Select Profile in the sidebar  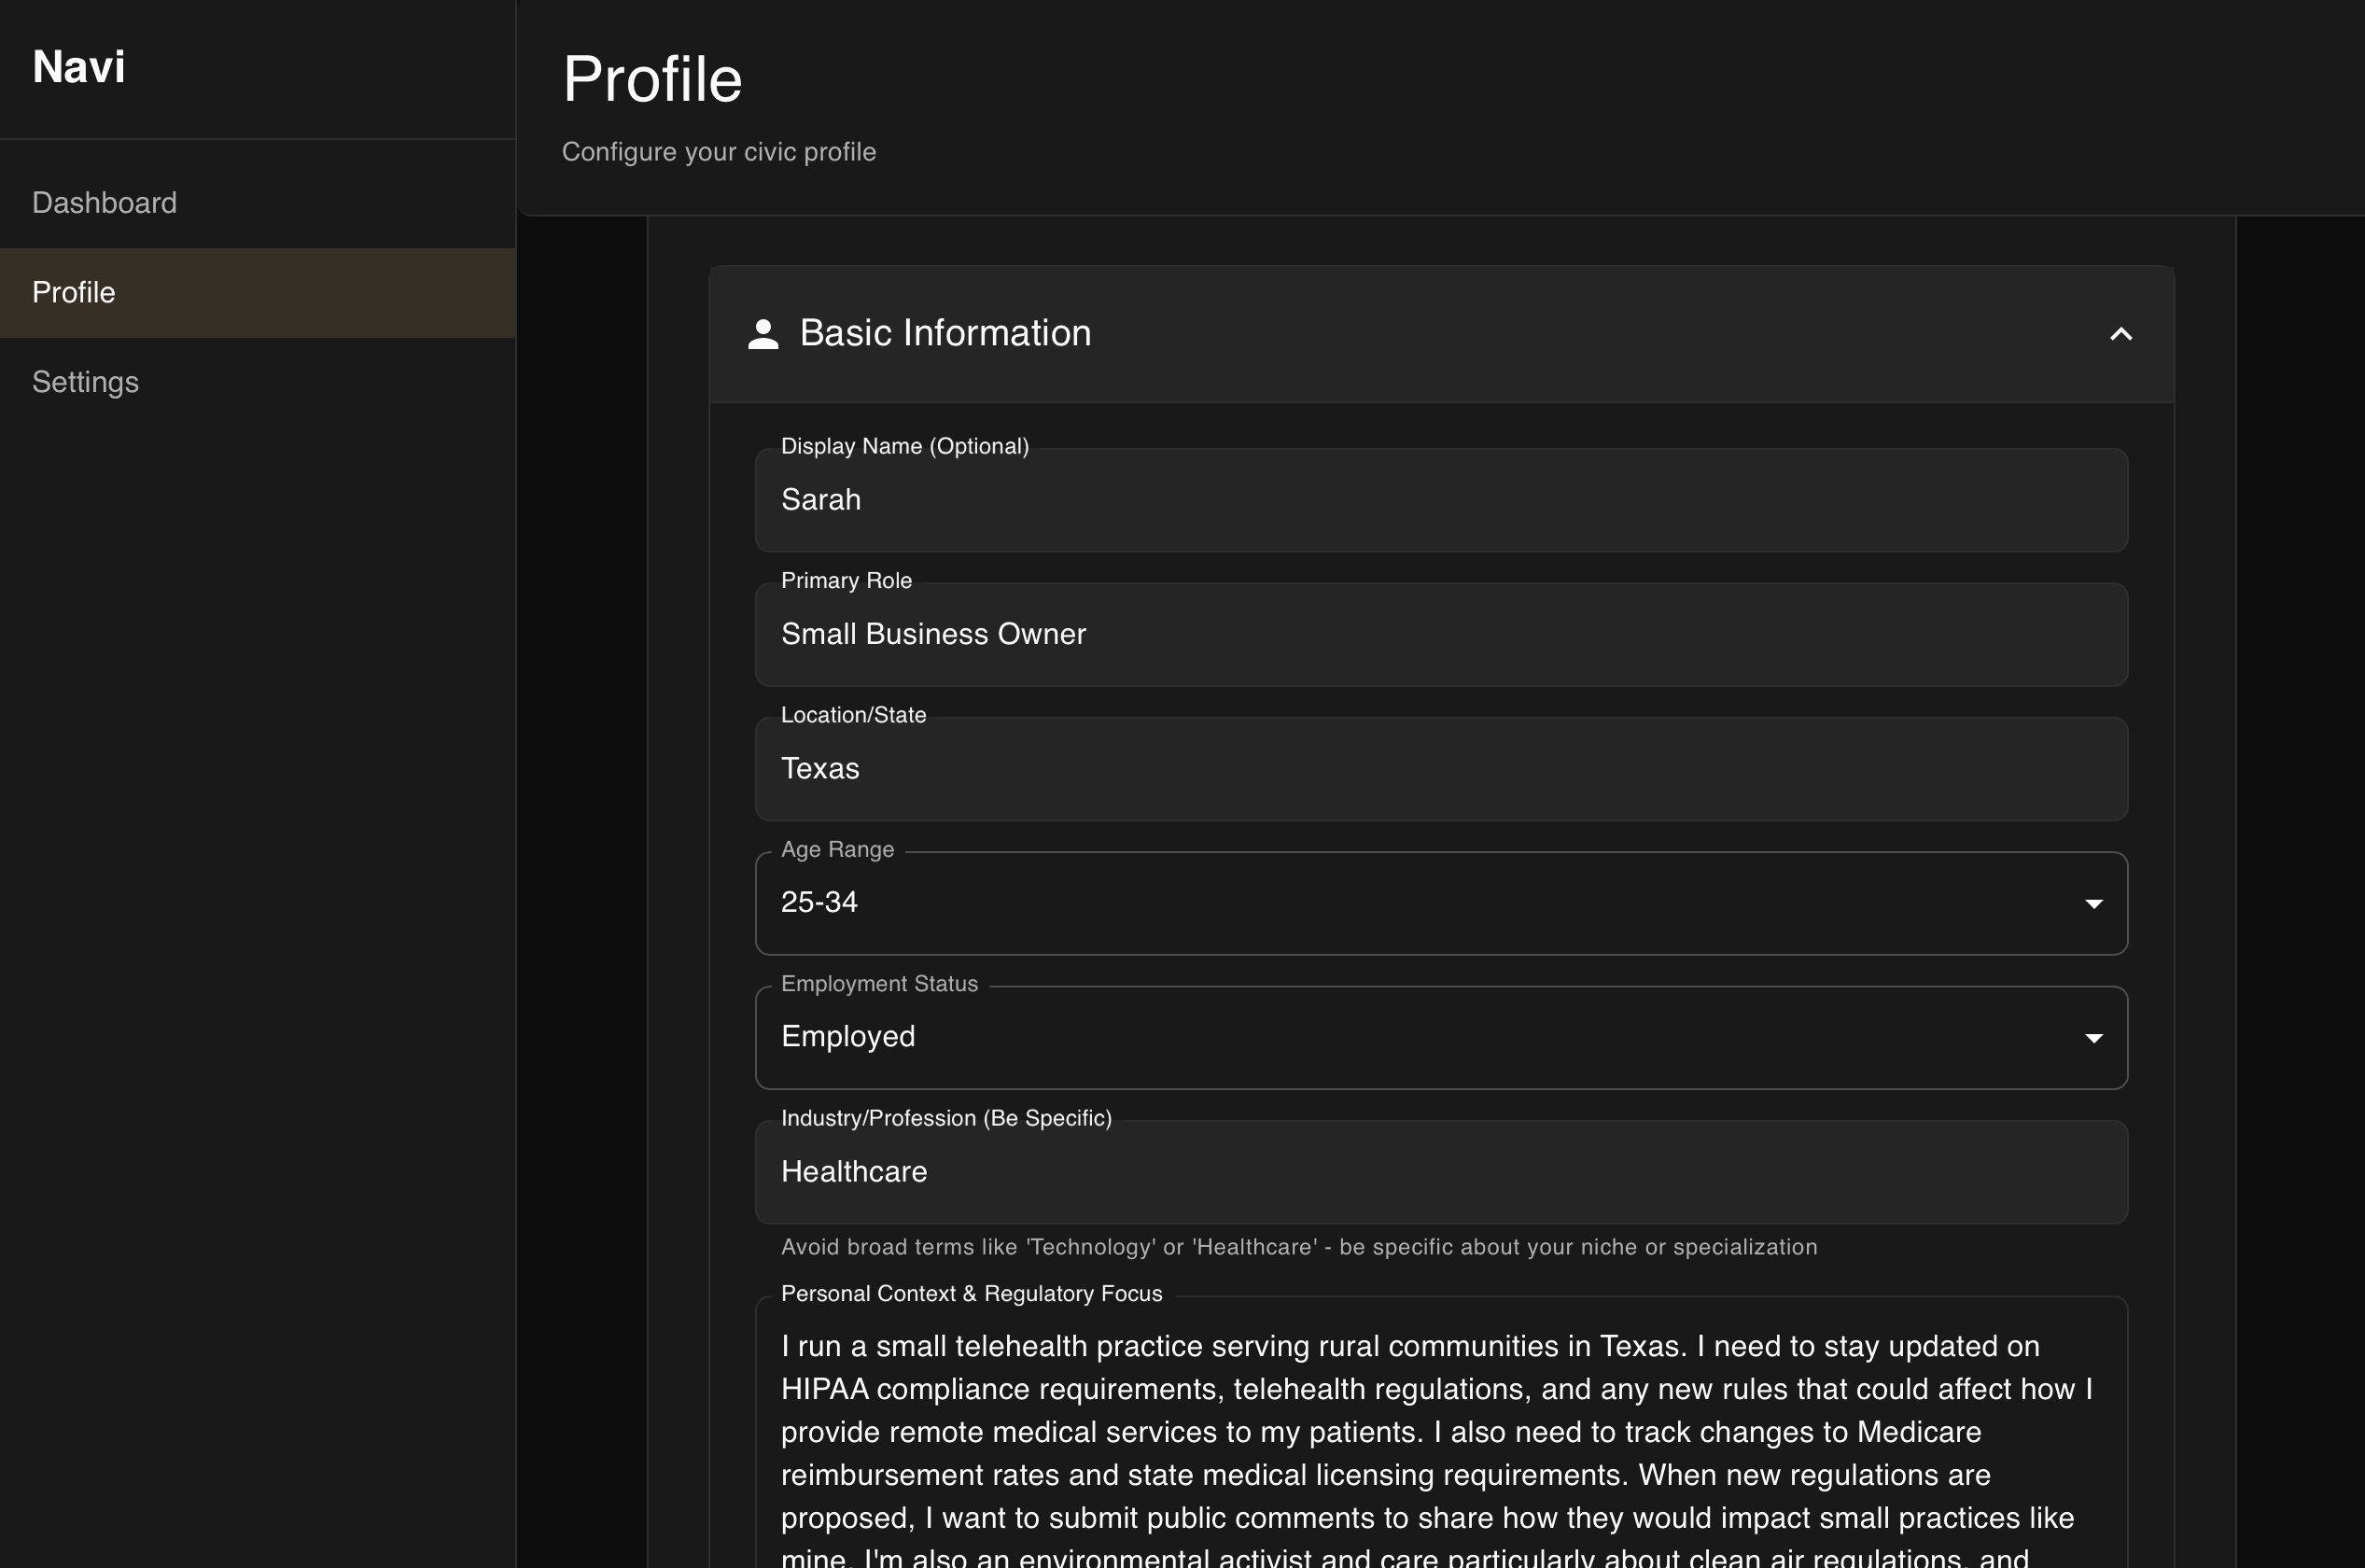[74, 293]
